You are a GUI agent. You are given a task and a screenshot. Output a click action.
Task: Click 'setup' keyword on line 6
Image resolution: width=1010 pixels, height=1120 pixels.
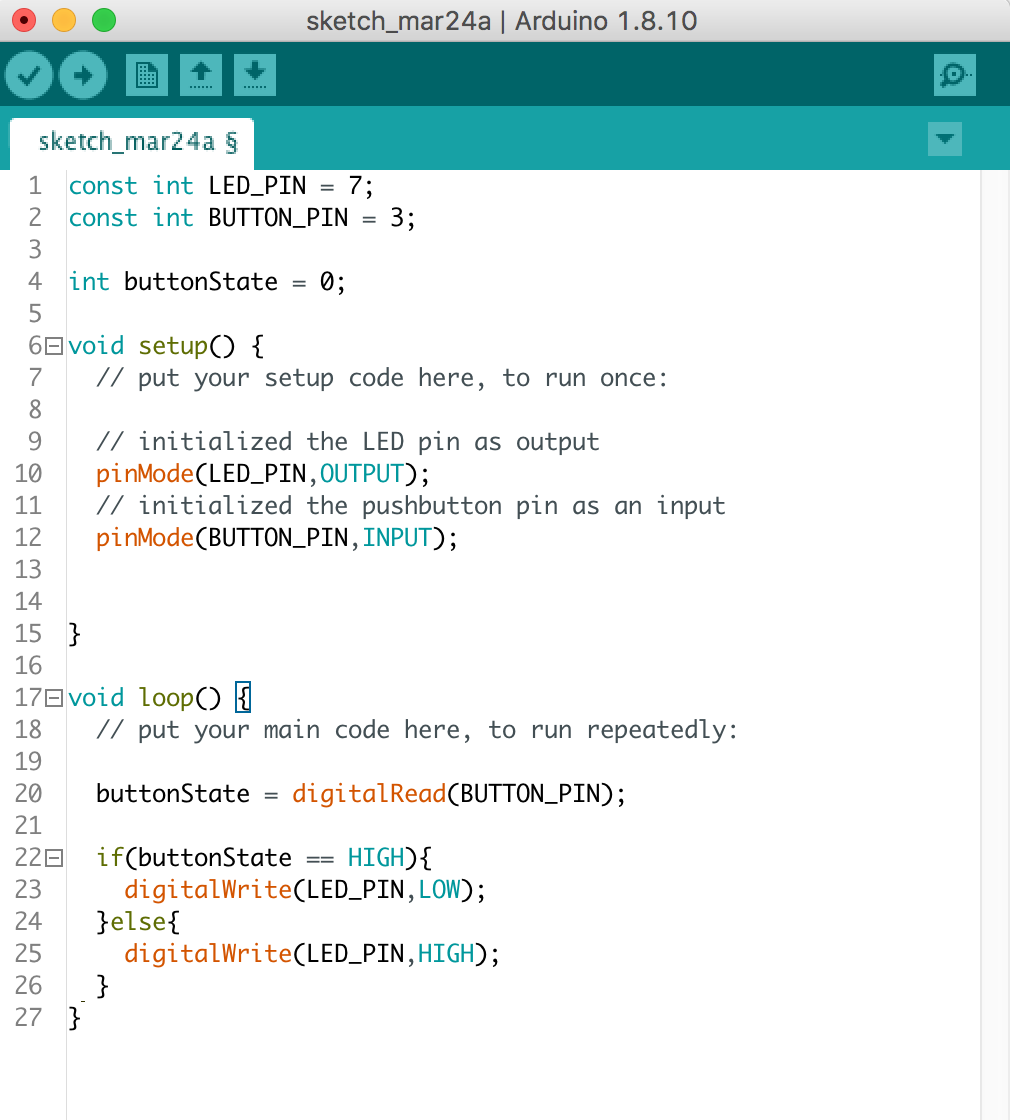click(x=173, y=347)
